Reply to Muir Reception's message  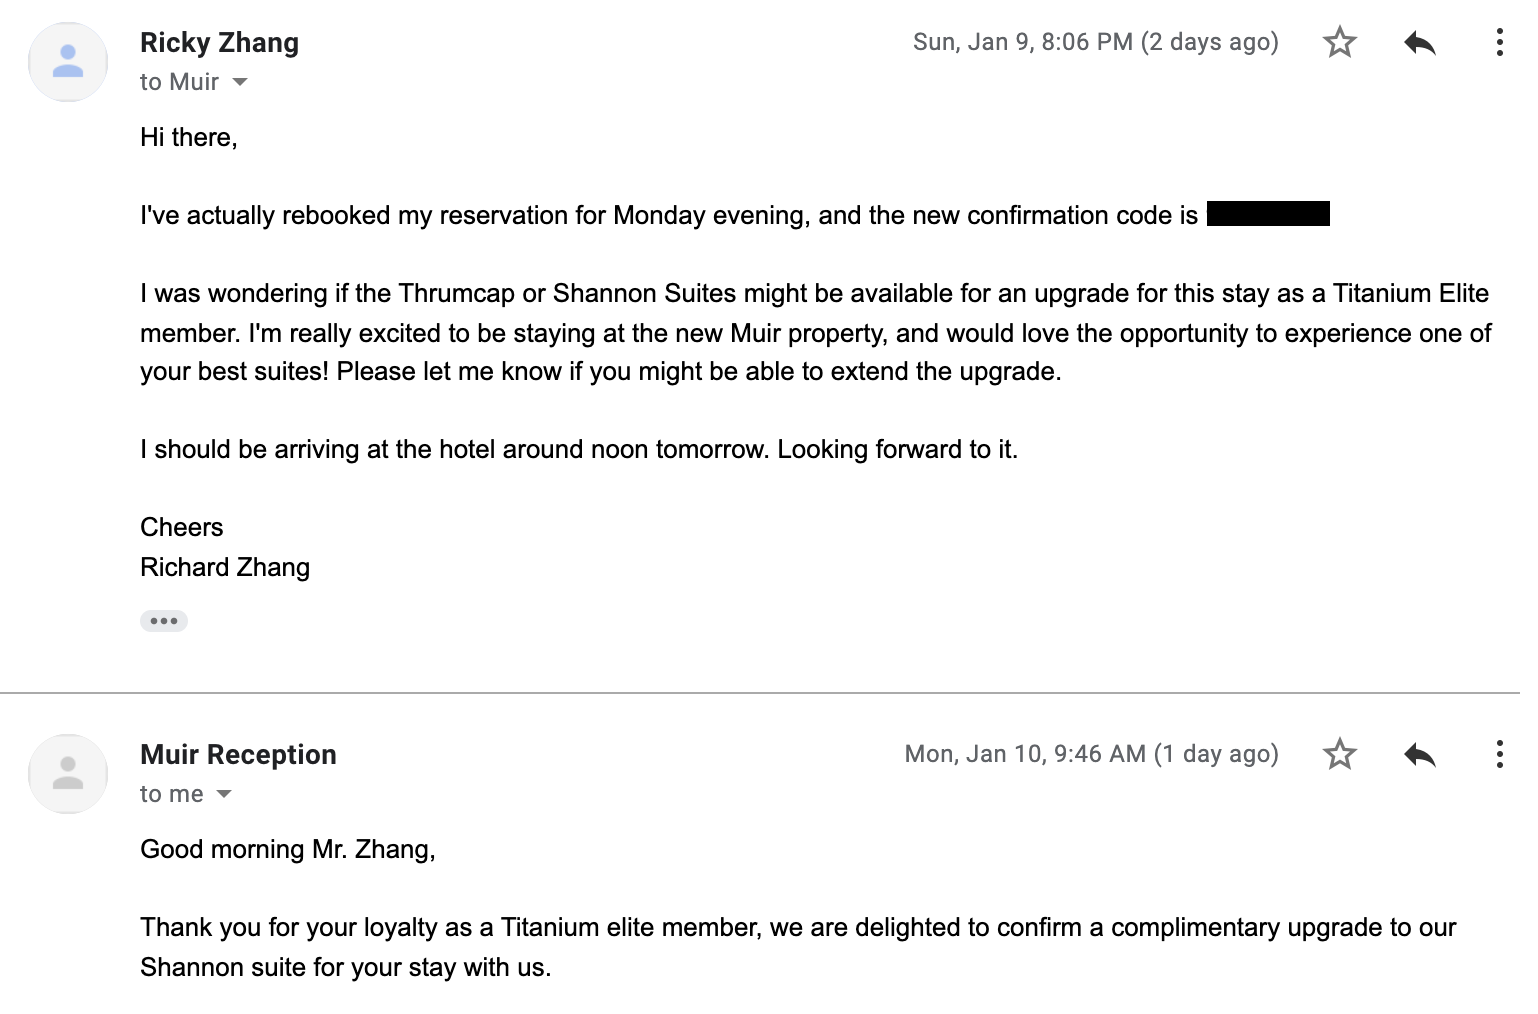[x=1419, y=754]
